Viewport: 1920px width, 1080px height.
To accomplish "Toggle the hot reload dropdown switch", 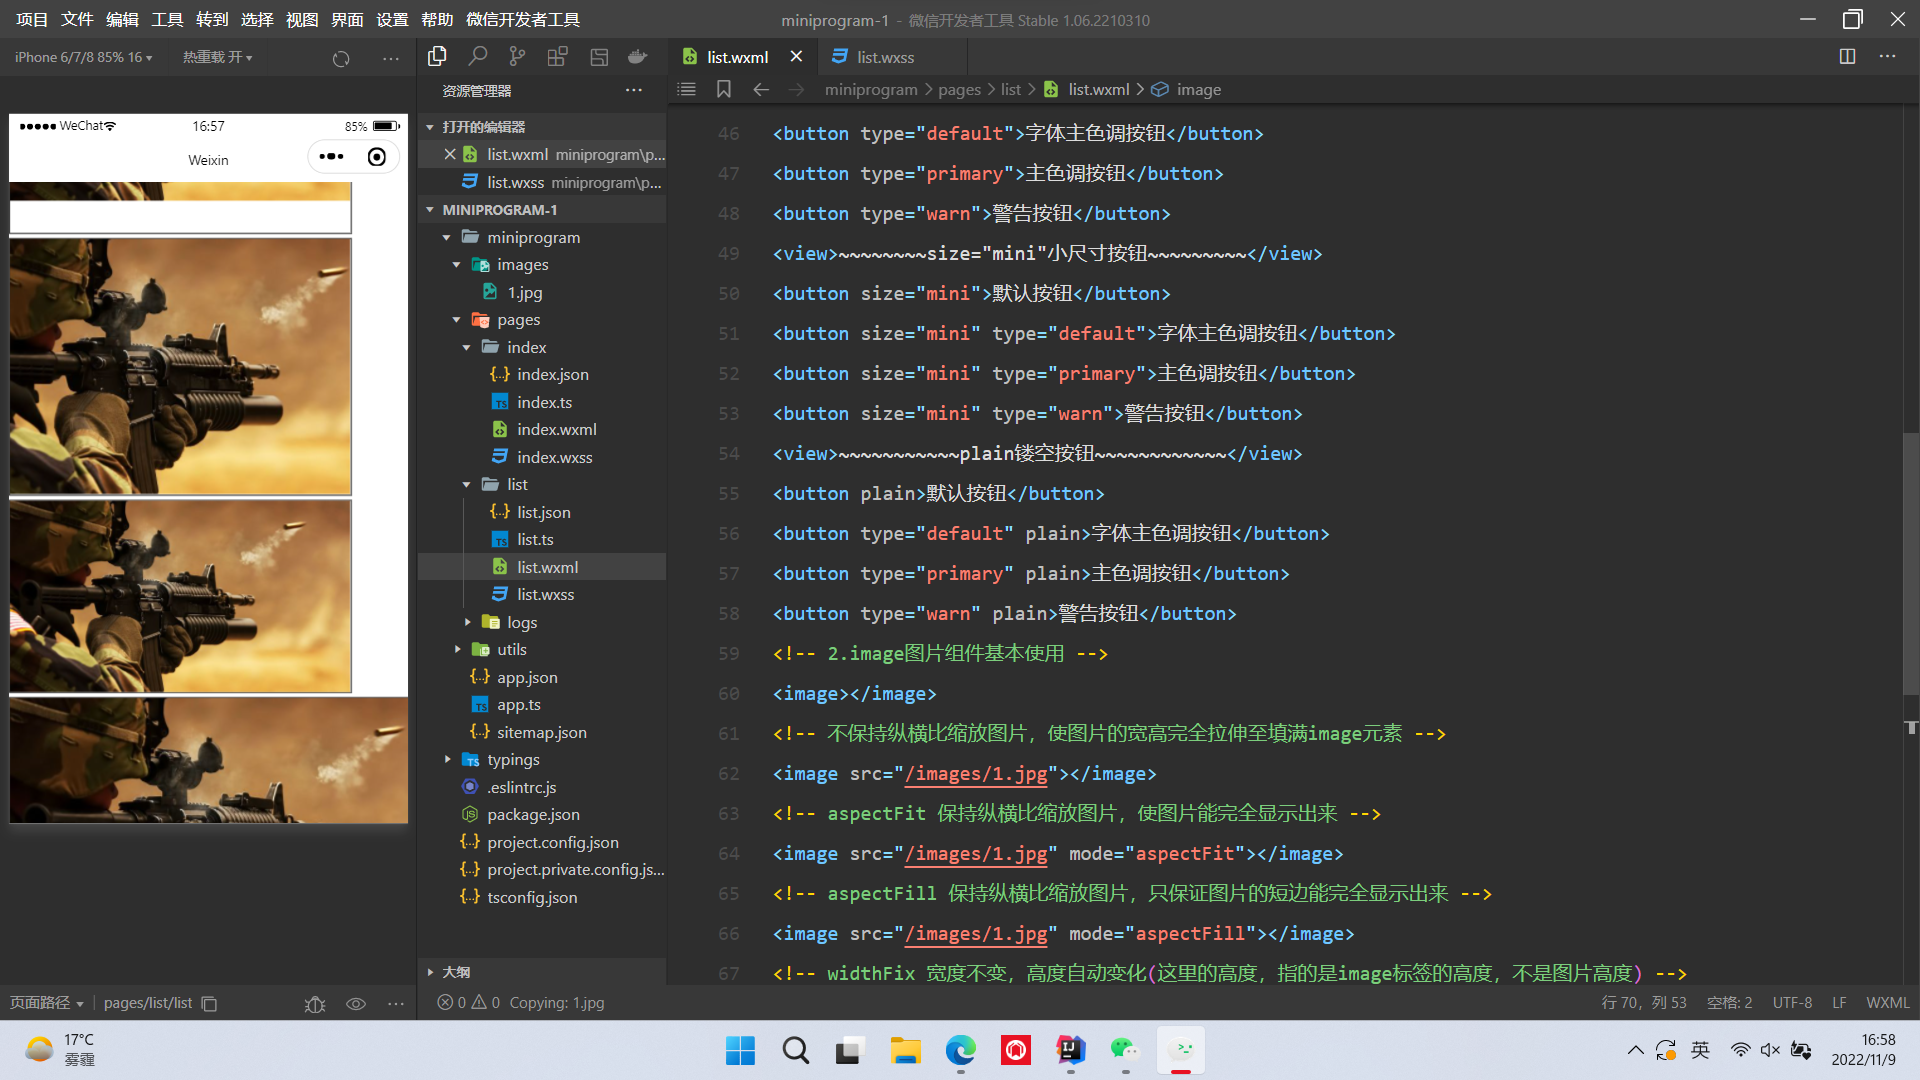I will pyautogui.click(x=217, y=58).
